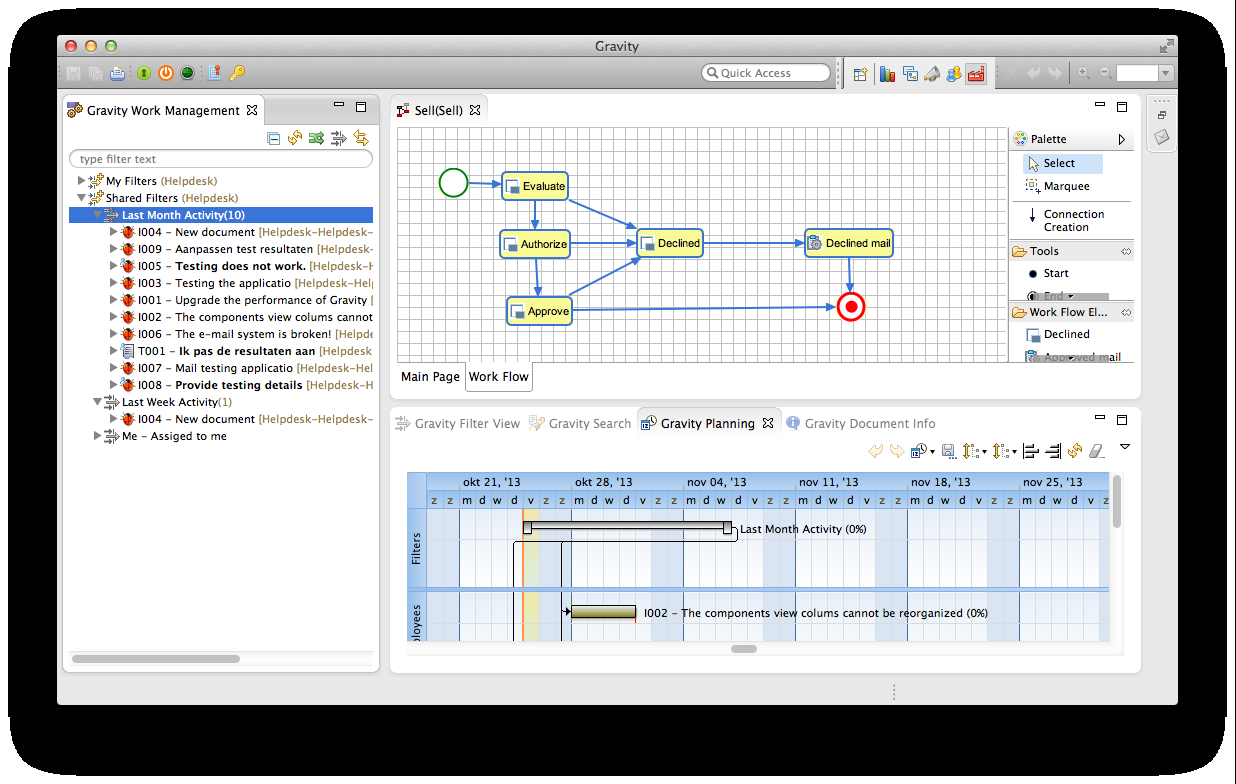Click the red factory perspective icon
Viewport: 1236px width, 784px height.
(976, 73)
